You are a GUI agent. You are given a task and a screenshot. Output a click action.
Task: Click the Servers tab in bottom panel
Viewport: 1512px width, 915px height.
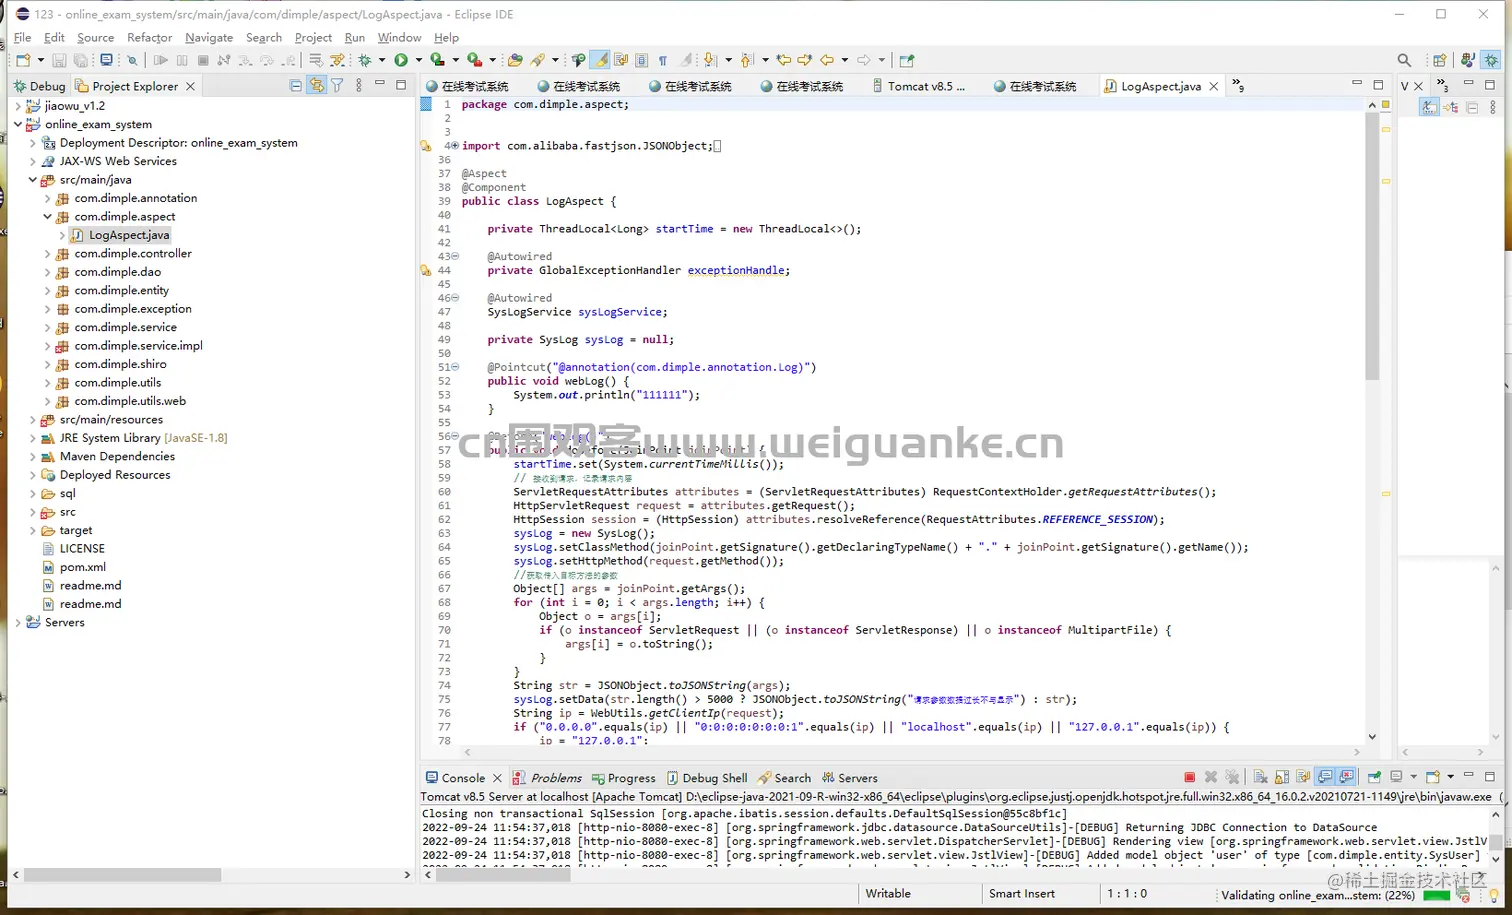click(x=850, y=778)
